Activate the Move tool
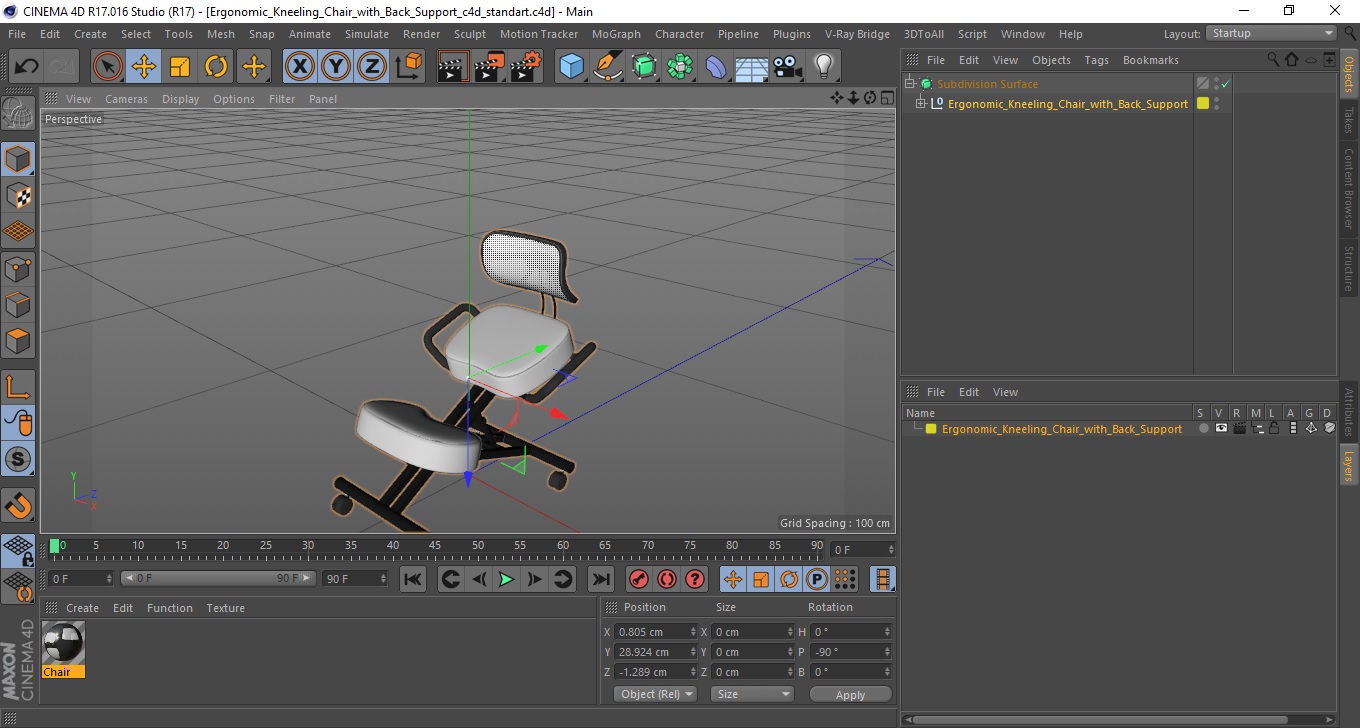This screenshot has height=728, width=1360. point(144,67)
